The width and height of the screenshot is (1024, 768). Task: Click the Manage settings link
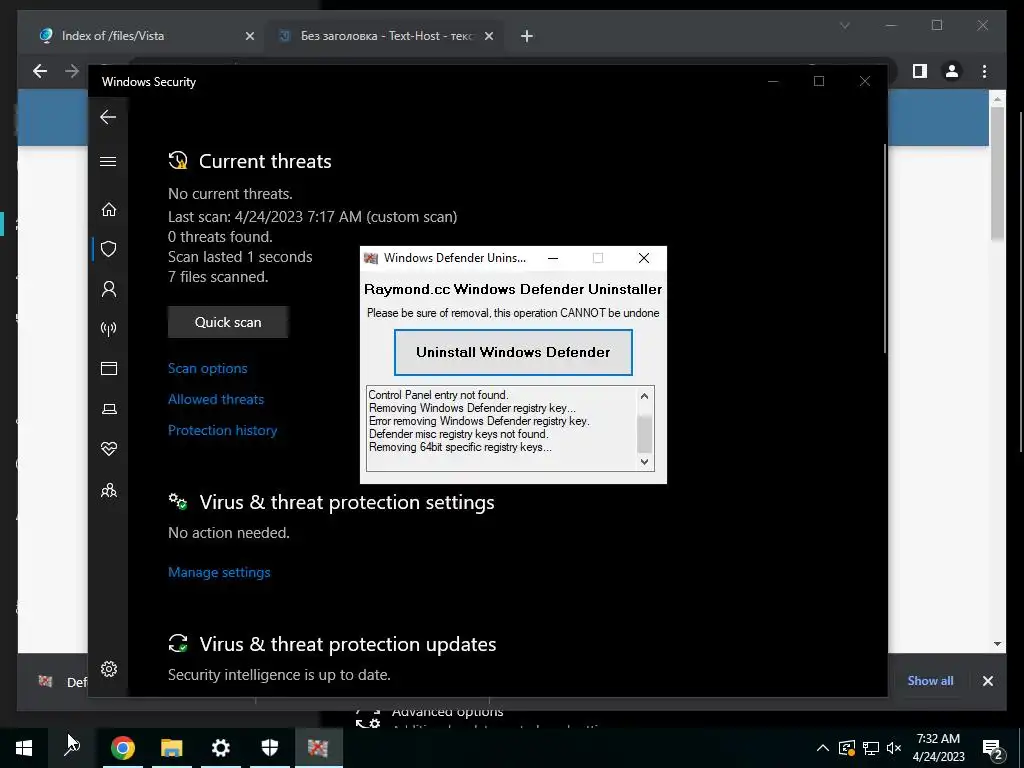tap(219, 572)
